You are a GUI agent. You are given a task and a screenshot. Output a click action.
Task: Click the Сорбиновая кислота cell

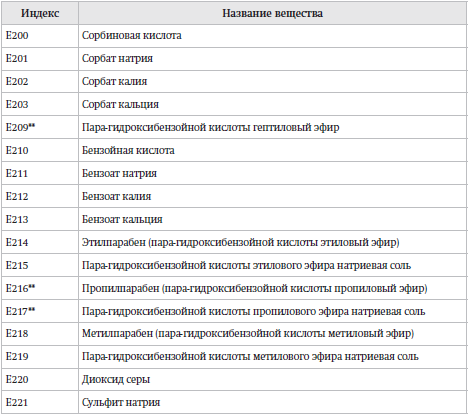point(272,36)
